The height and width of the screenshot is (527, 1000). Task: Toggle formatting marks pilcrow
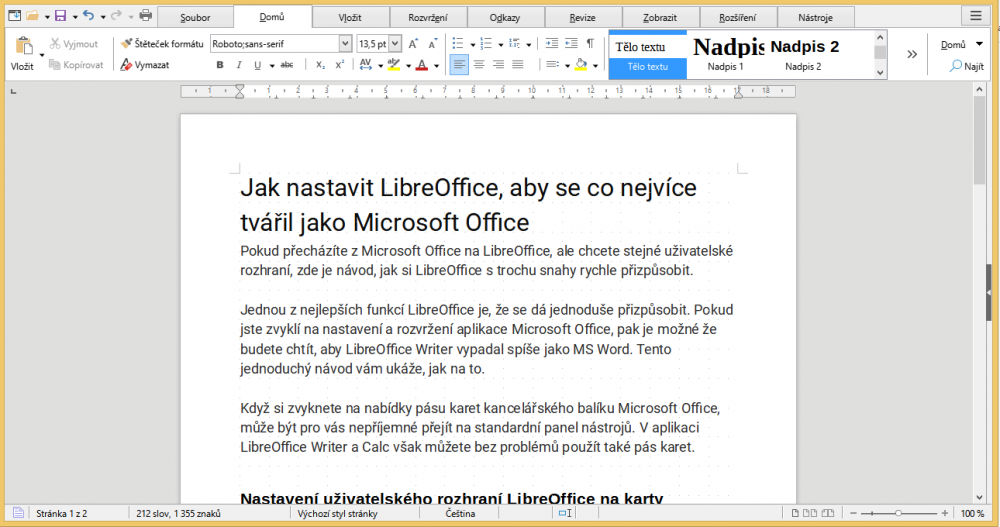pos(591,44)
